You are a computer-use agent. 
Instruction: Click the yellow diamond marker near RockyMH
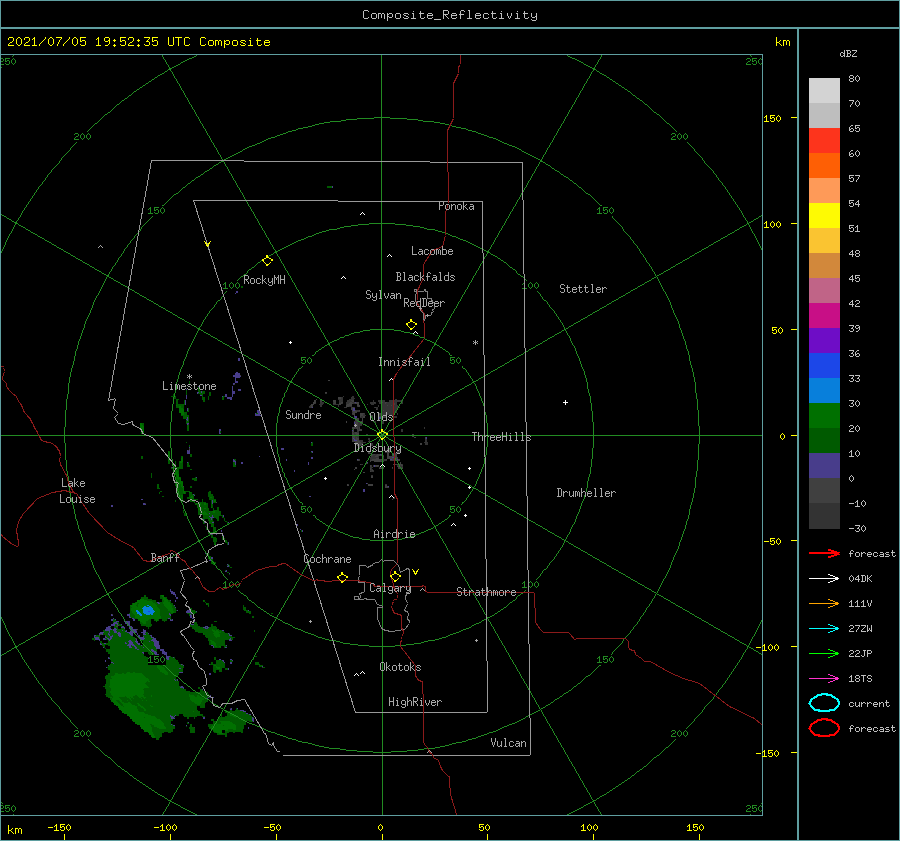point(267,261)
